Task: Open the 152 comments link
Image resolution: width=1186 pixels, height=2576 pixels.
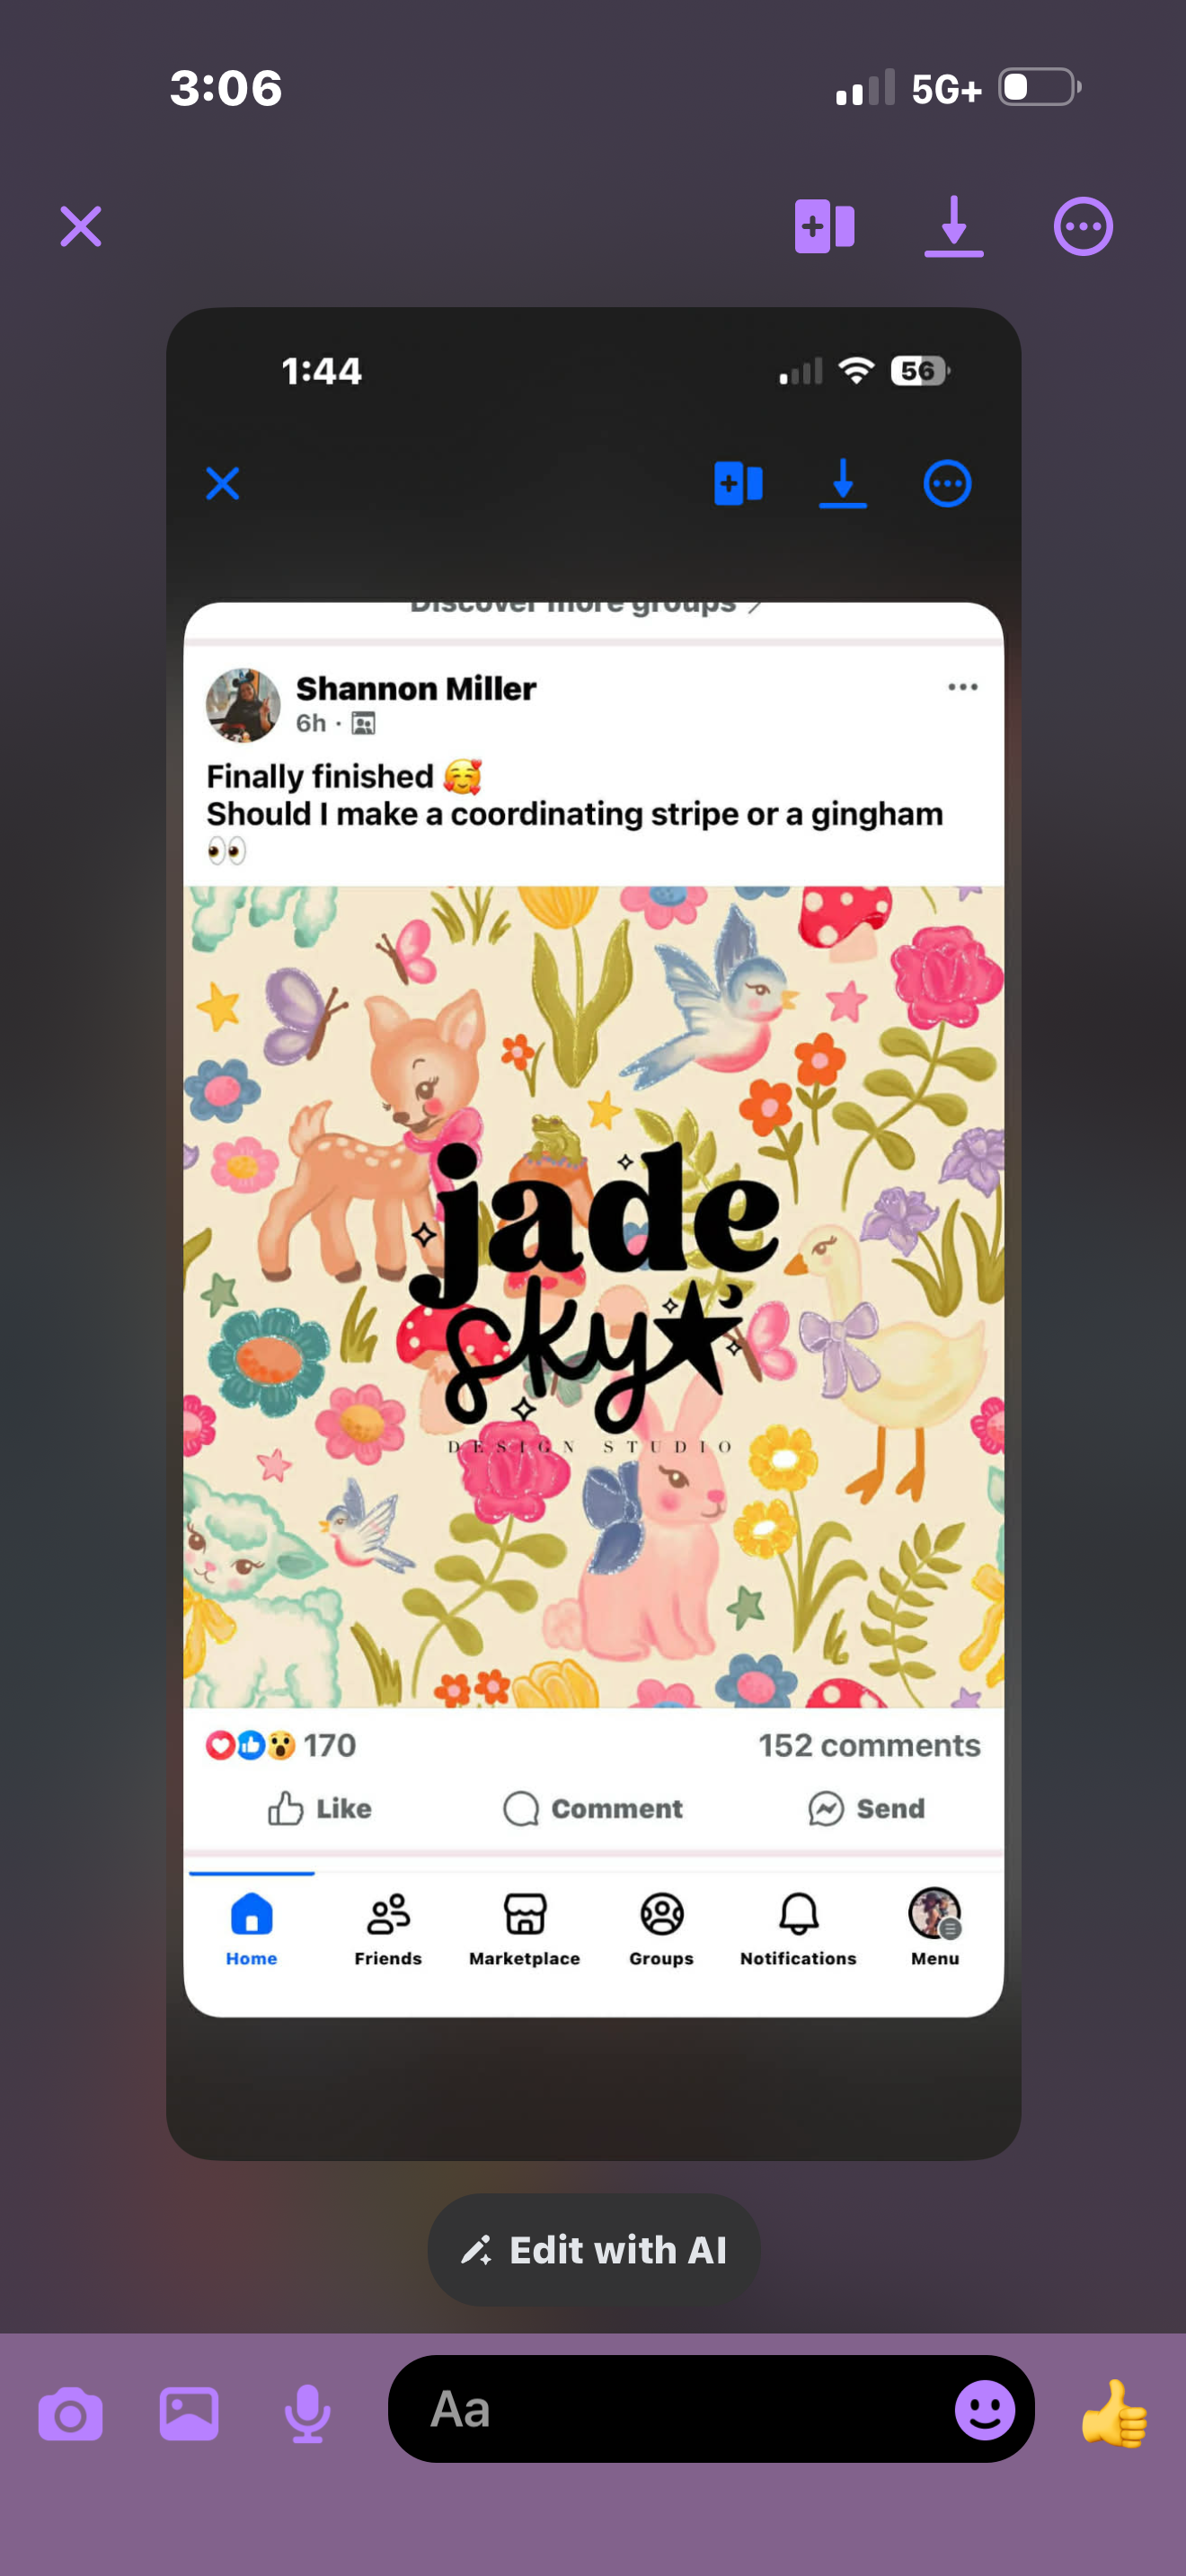Action: [869, 1745]
